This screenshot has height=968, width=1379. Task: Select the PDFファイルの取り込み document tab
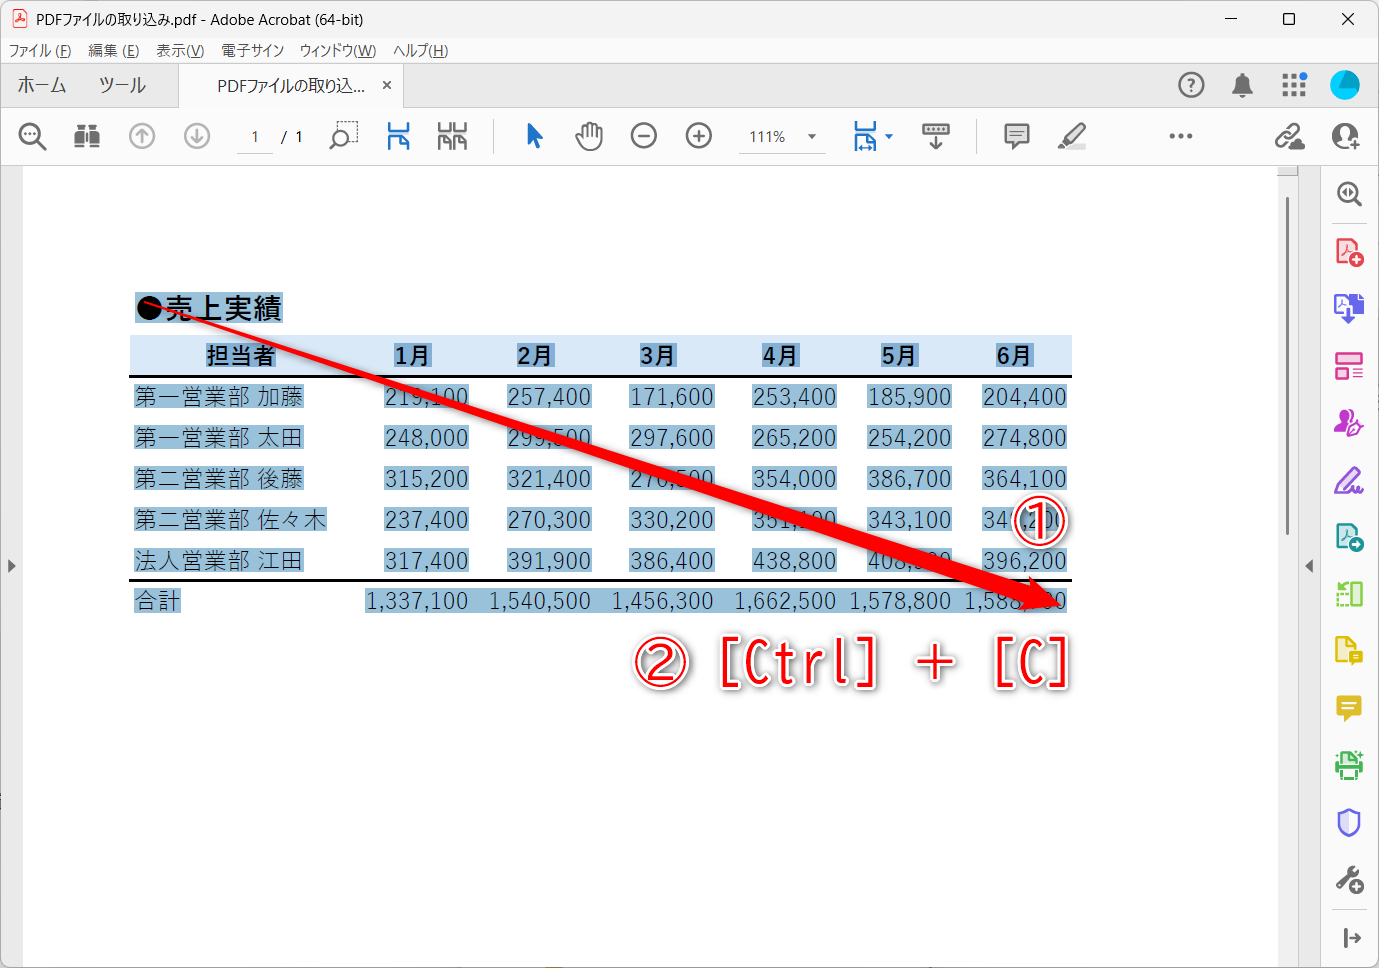point(290,86)
